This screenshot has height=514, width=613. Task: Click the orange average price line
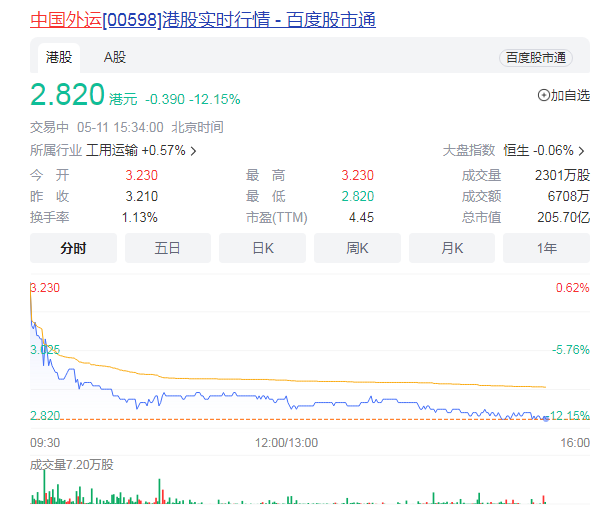pyautogui.click(x=300, y=380)
